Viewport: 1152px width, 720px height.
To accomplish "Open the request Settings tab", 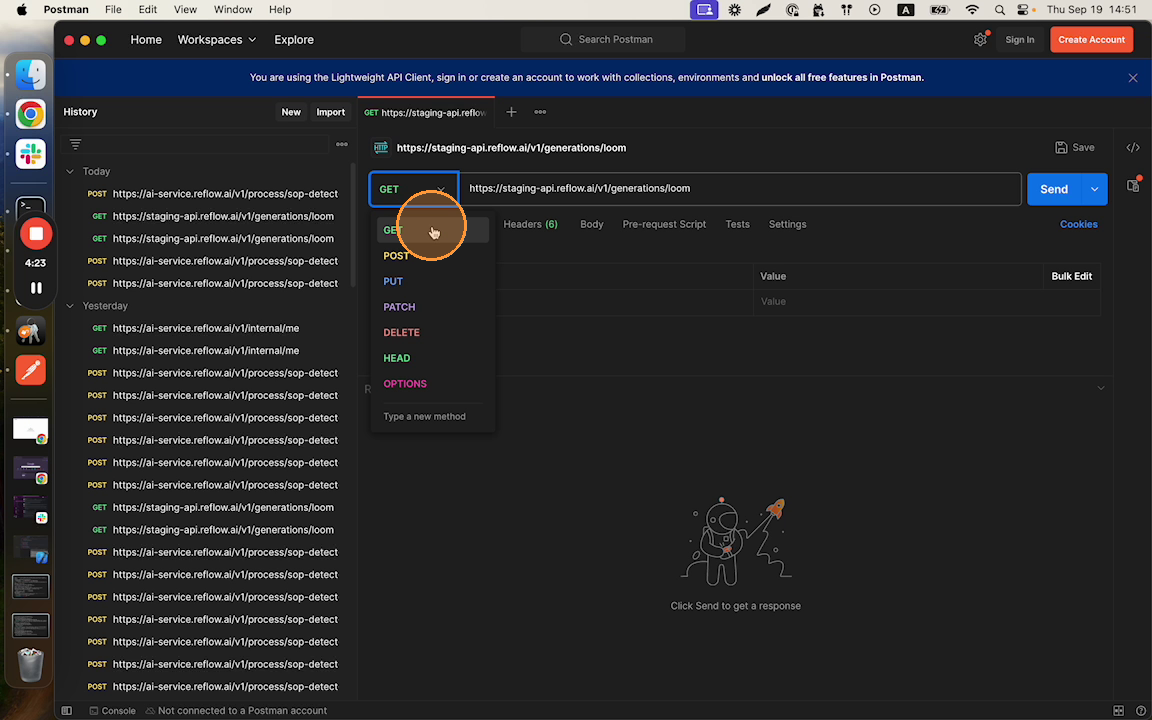I will tap(788, 224).
